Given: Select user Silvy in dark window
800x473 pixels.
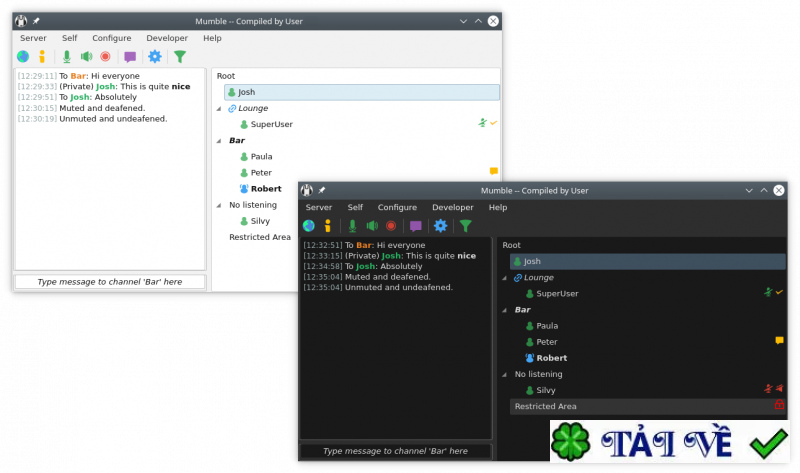Looking at the screenshot, I should (545, 390).
